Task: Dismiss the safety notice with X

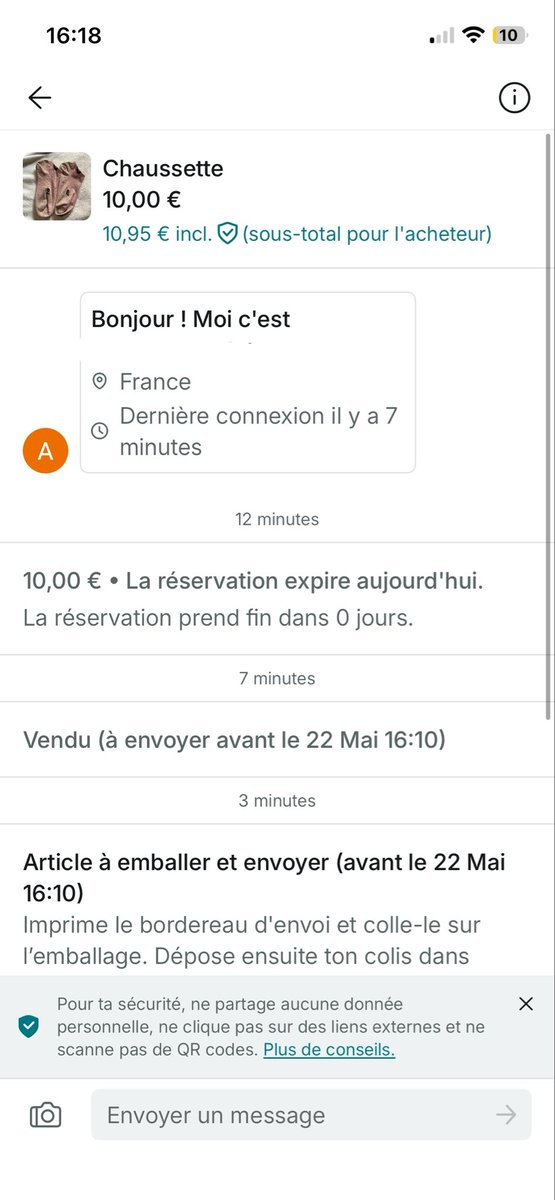Action: (x=526, y=1004)
